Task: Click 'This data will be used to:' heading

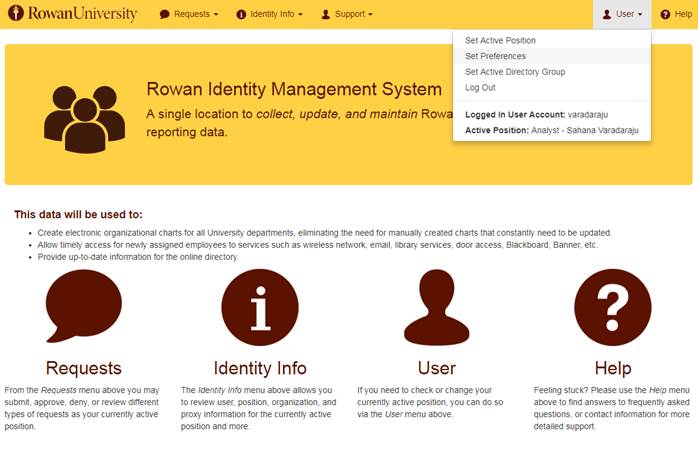Action: pyautogui.click(x=78, y=215)
